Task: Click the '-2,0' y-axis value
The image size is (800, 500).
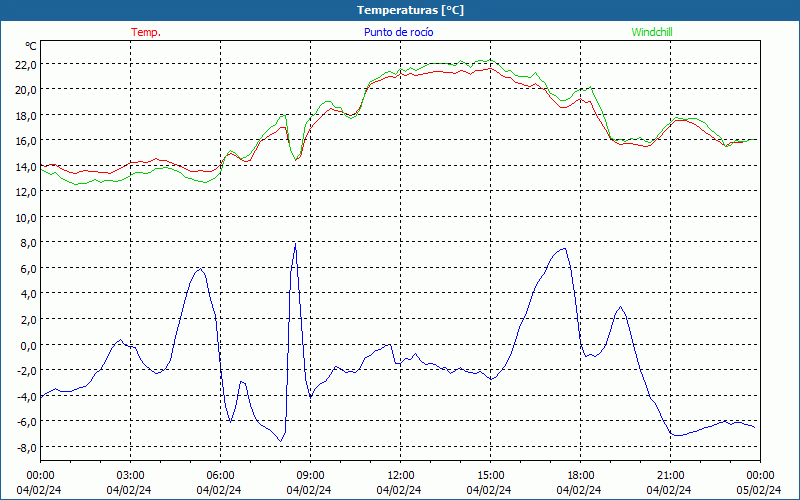Action: pyautogui.click(x=27, y=370)
